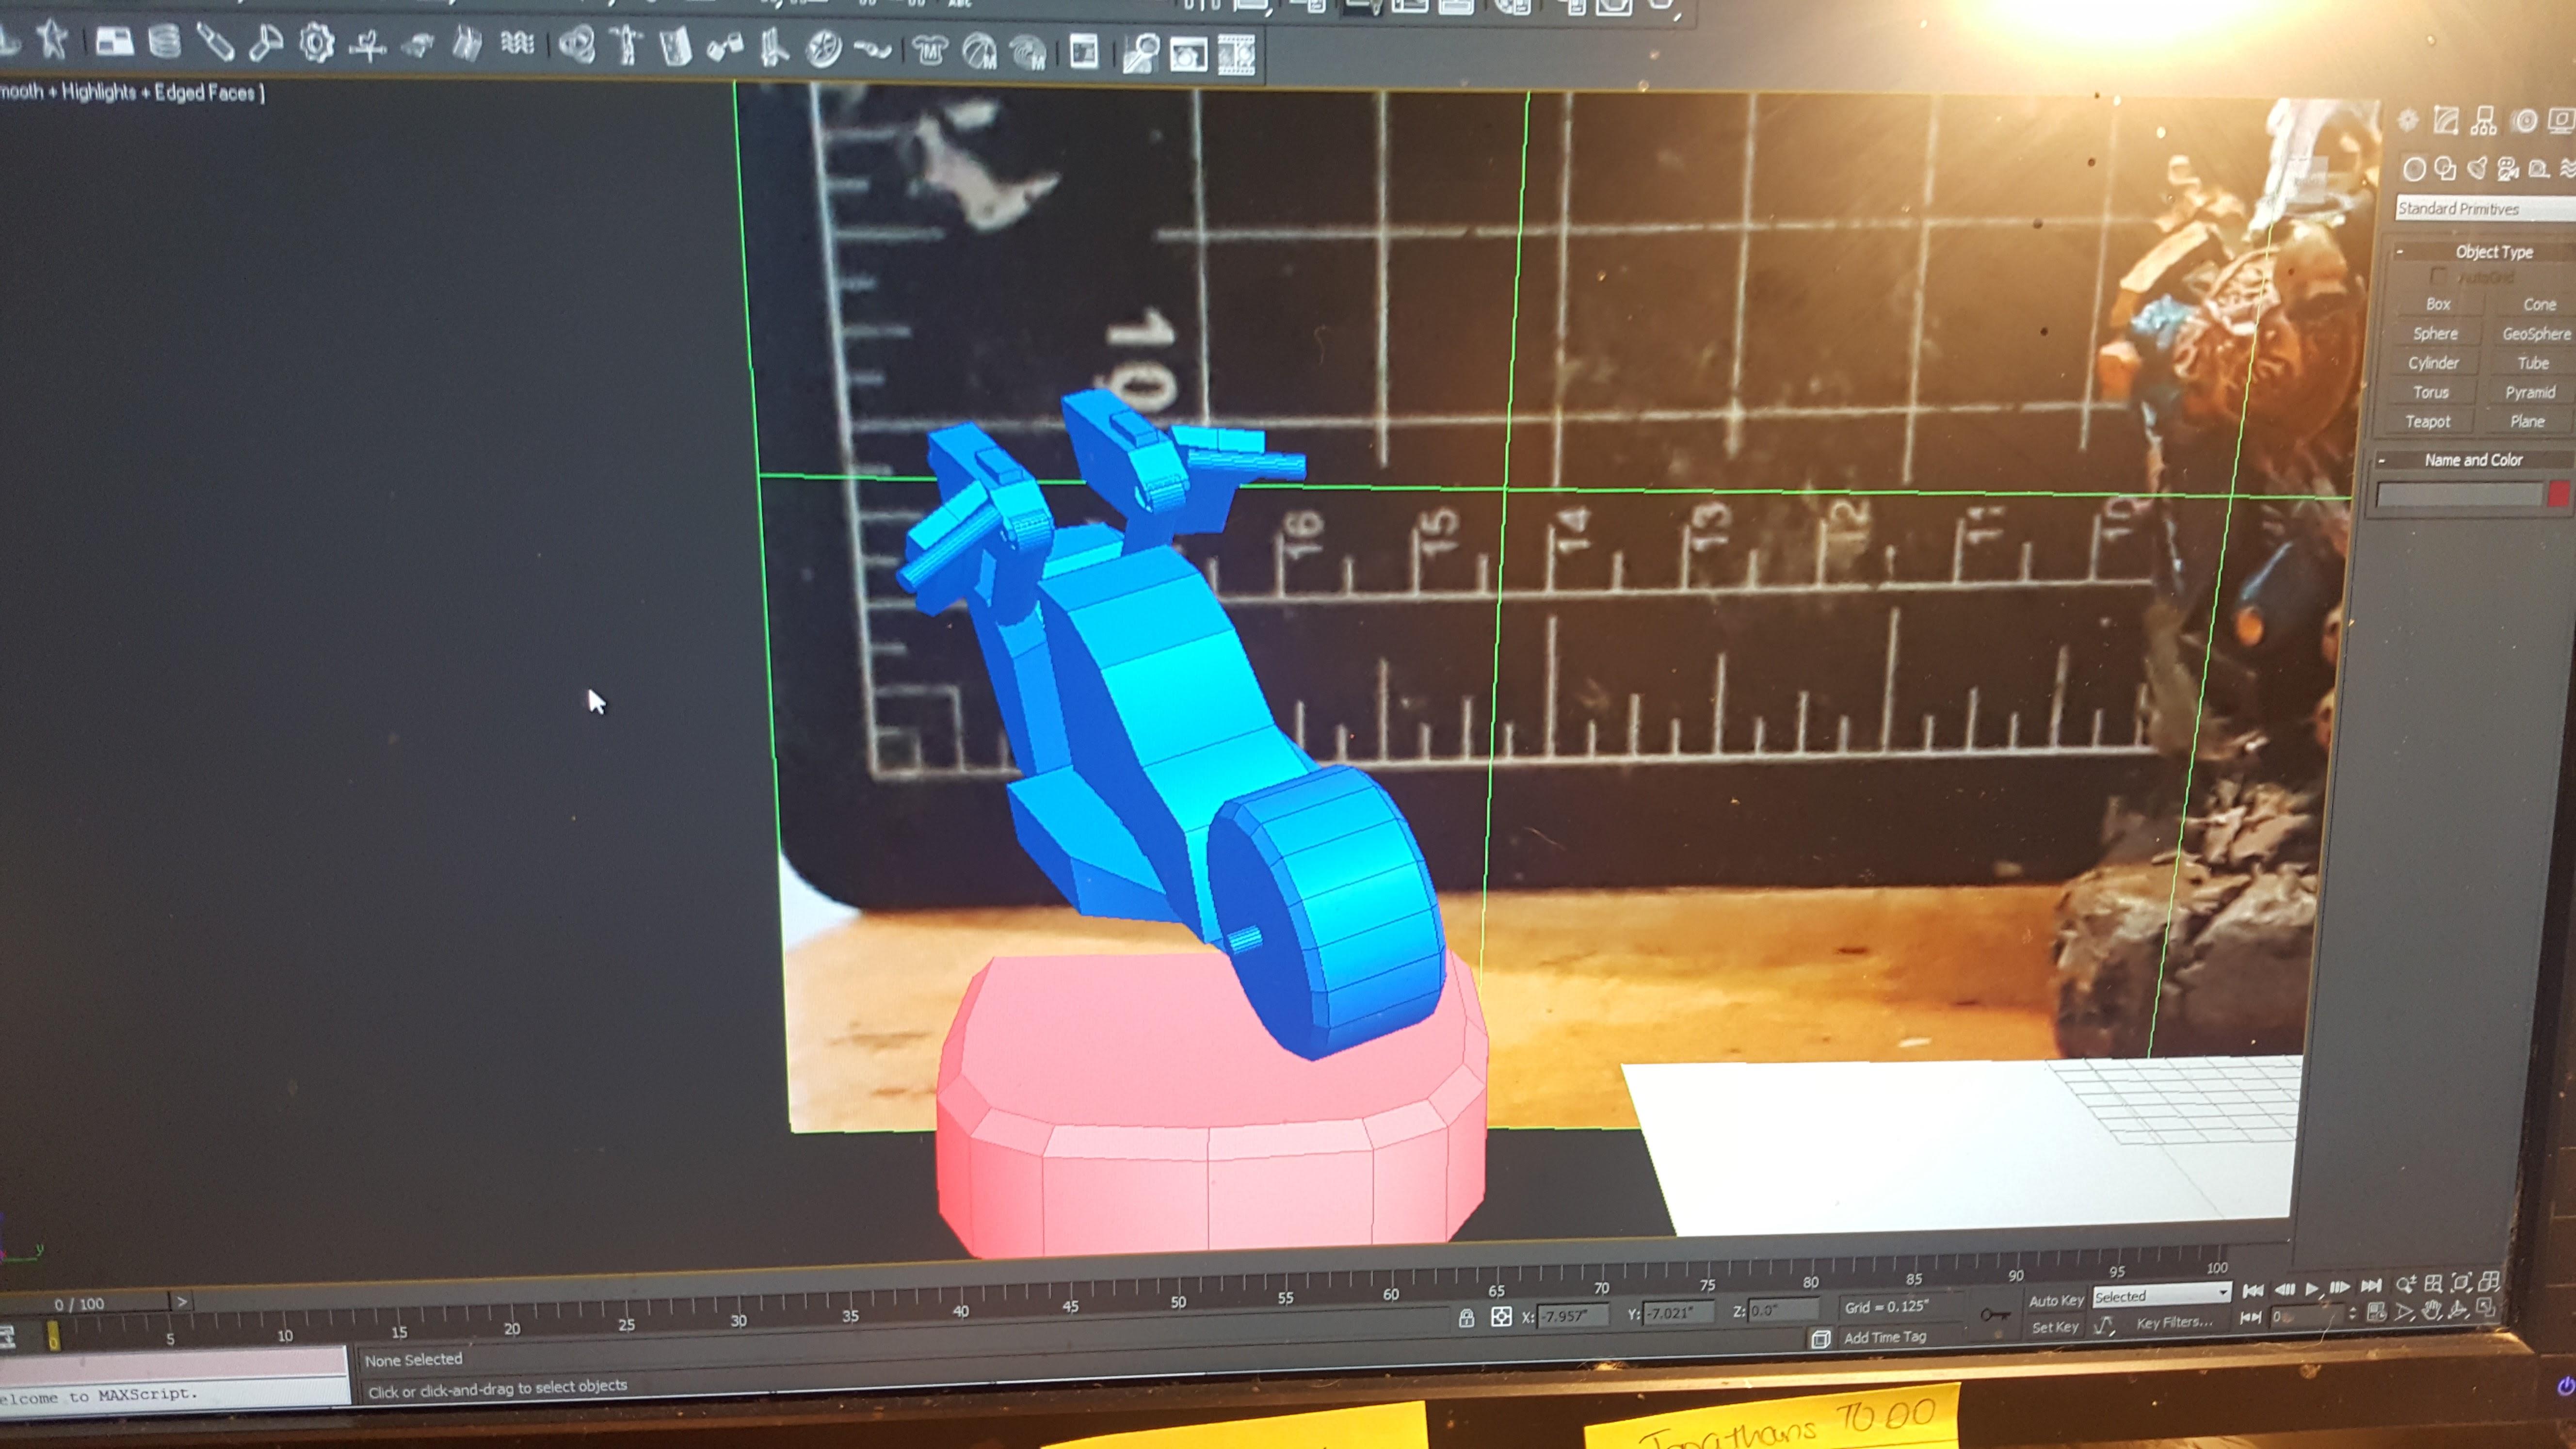Toggle Set Key animation mode
This screenshot has height=1449, width=2576.
pos(2055,1327)
